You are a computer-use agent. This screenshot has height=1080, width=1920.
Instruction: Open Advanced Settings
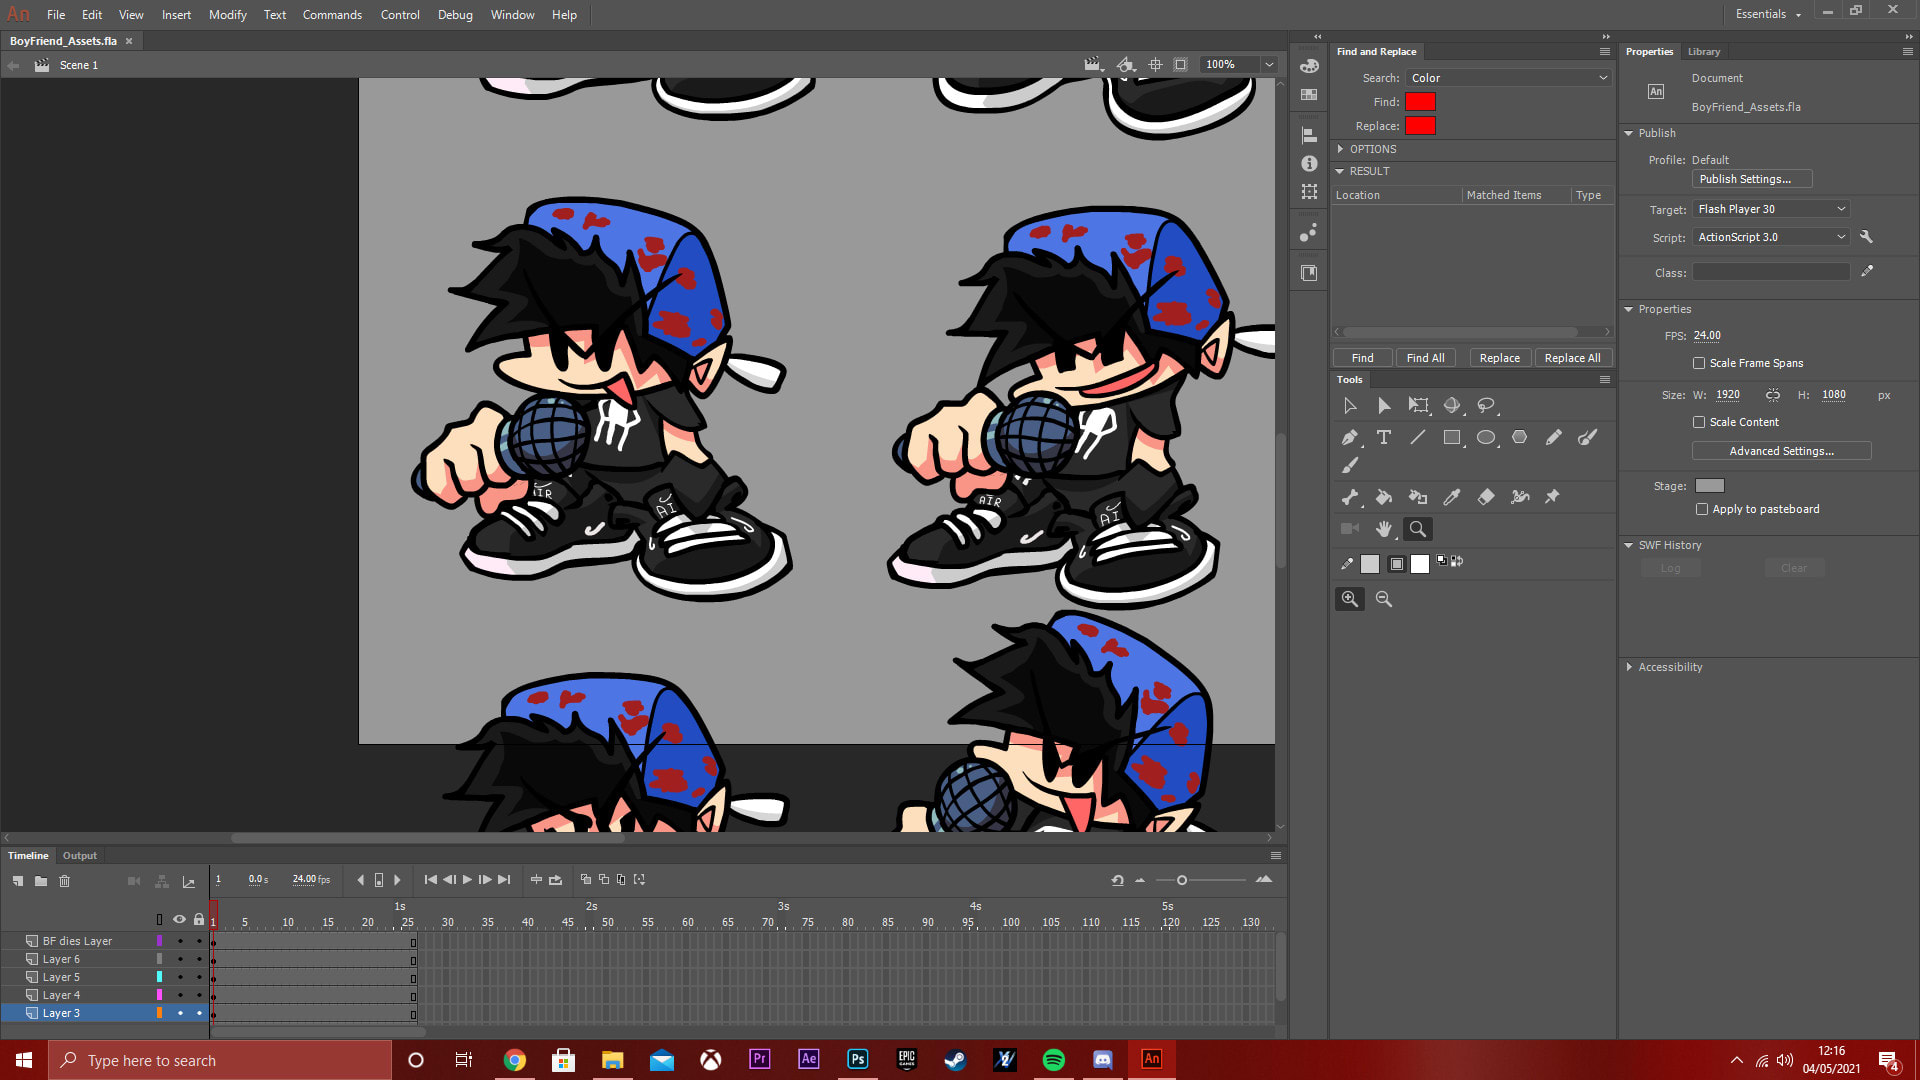pyautogui.click(x=1781, y=451)
